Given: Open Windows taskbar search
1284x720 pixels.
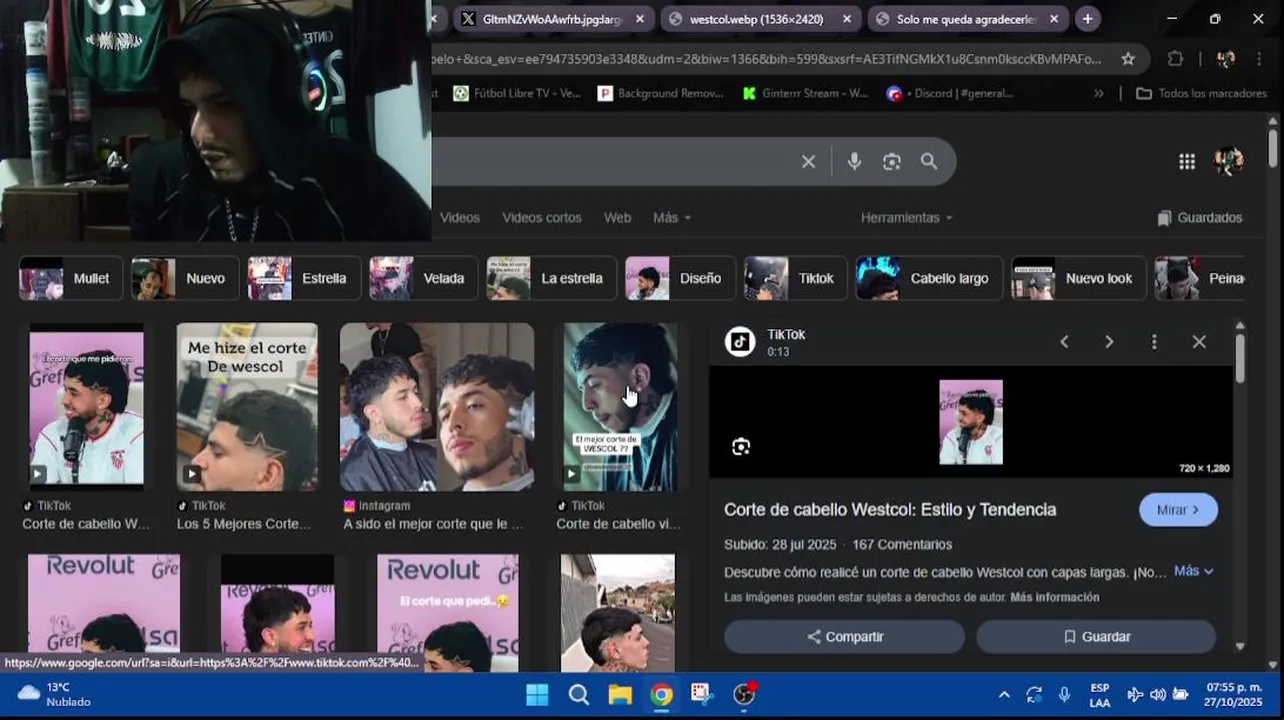Looking at the screenshot, I should [x=578, y=695].
